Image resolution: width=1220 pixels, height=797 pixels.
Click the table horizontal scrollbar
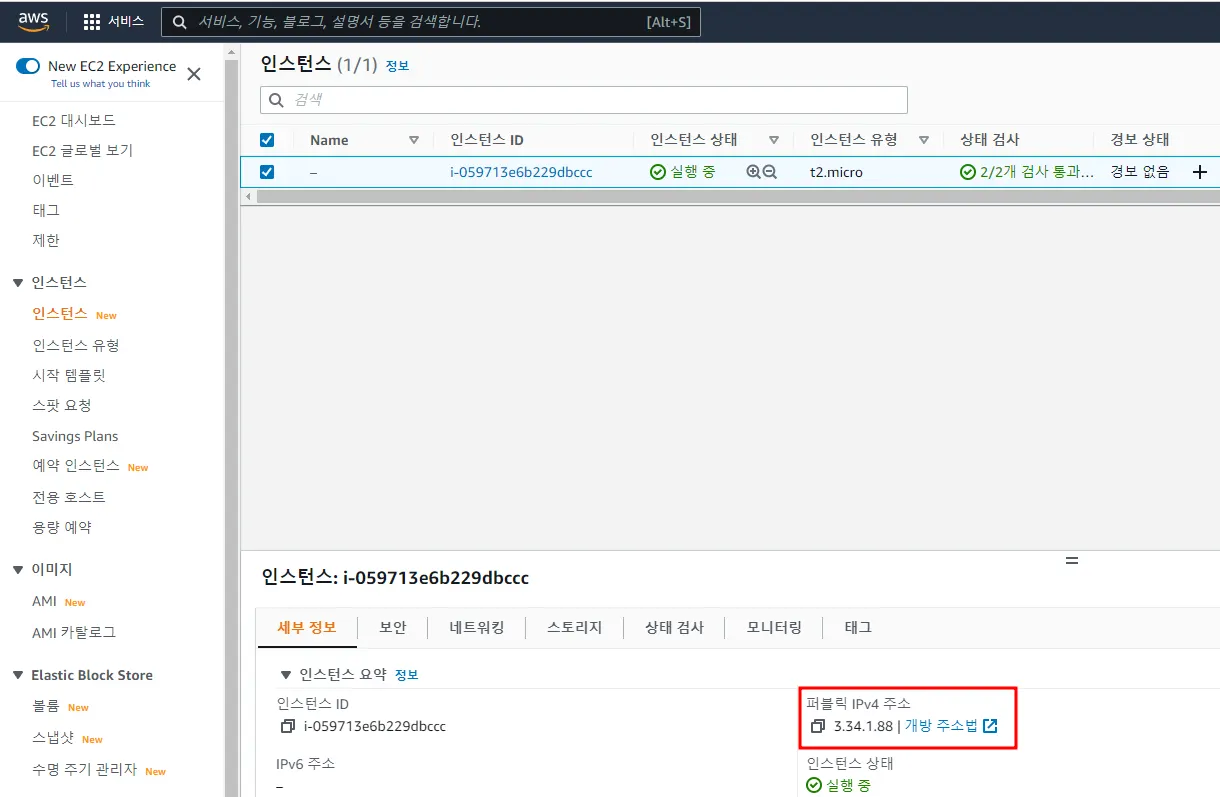click(x=738, y=197)
